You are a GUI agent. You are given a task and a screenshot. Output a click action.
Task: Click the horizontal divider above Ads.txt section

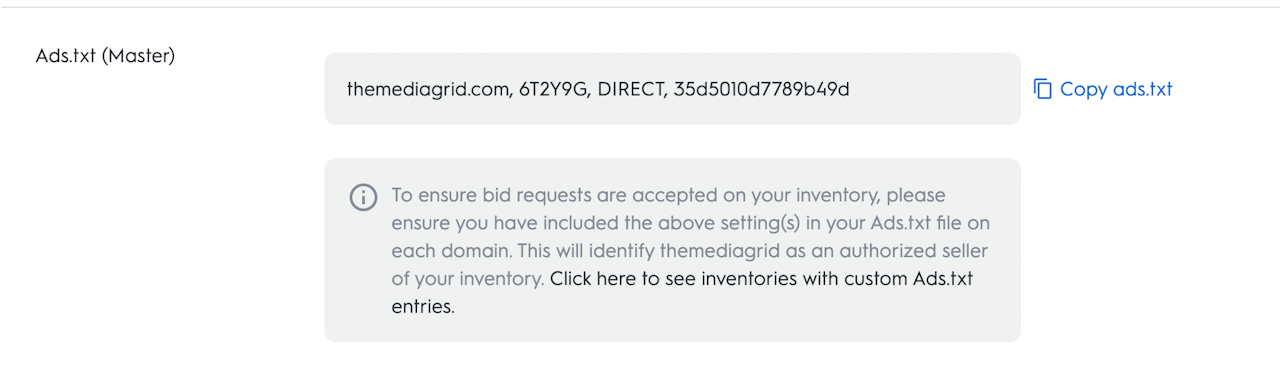pos(640,7)
